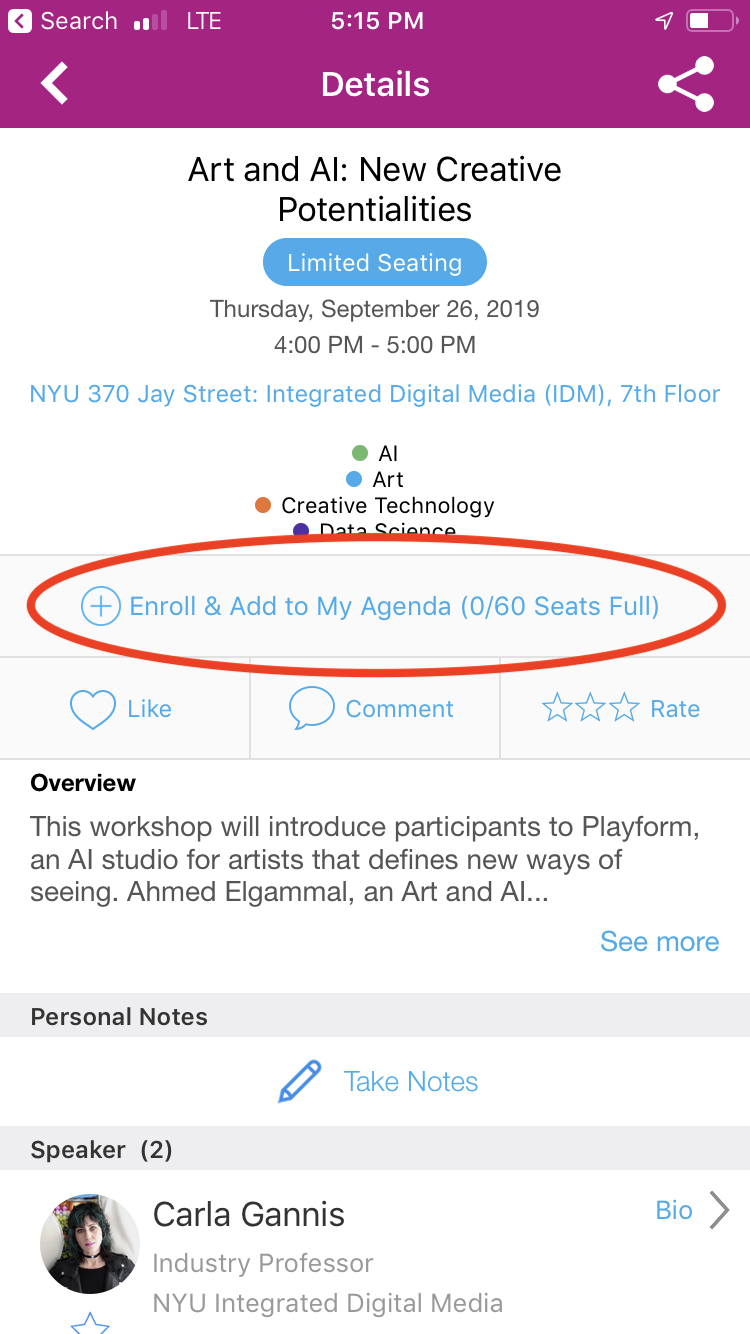This screenshot has width=750, height=1334.
Task: Tap the plus circle enroll icon
Action: (100, 606)
